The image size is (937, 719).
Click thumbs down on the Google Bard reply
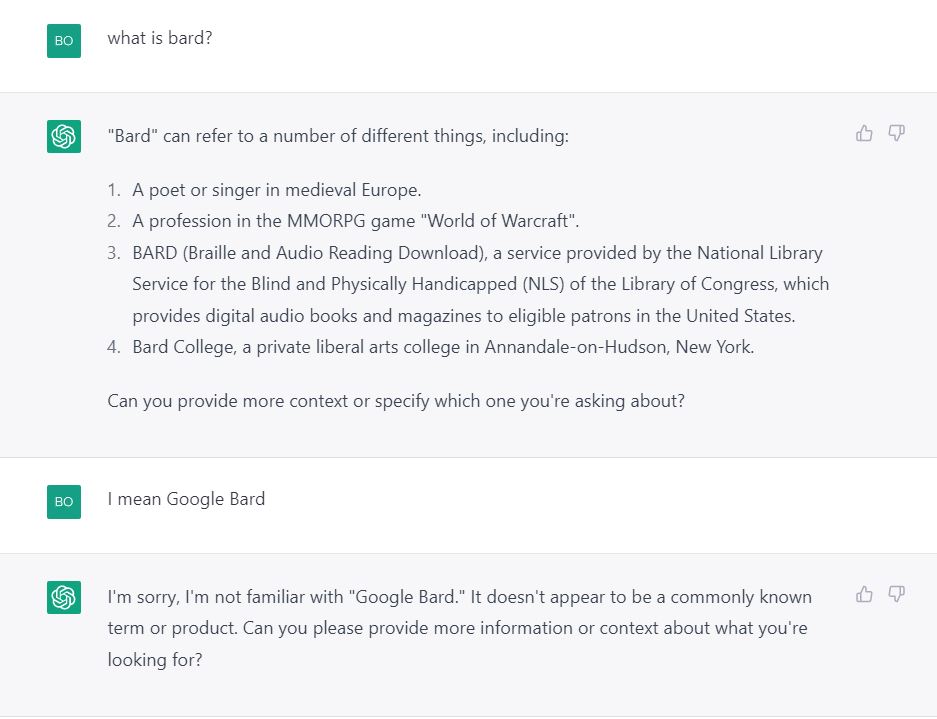pyautogui.click(x=896, y=594)
